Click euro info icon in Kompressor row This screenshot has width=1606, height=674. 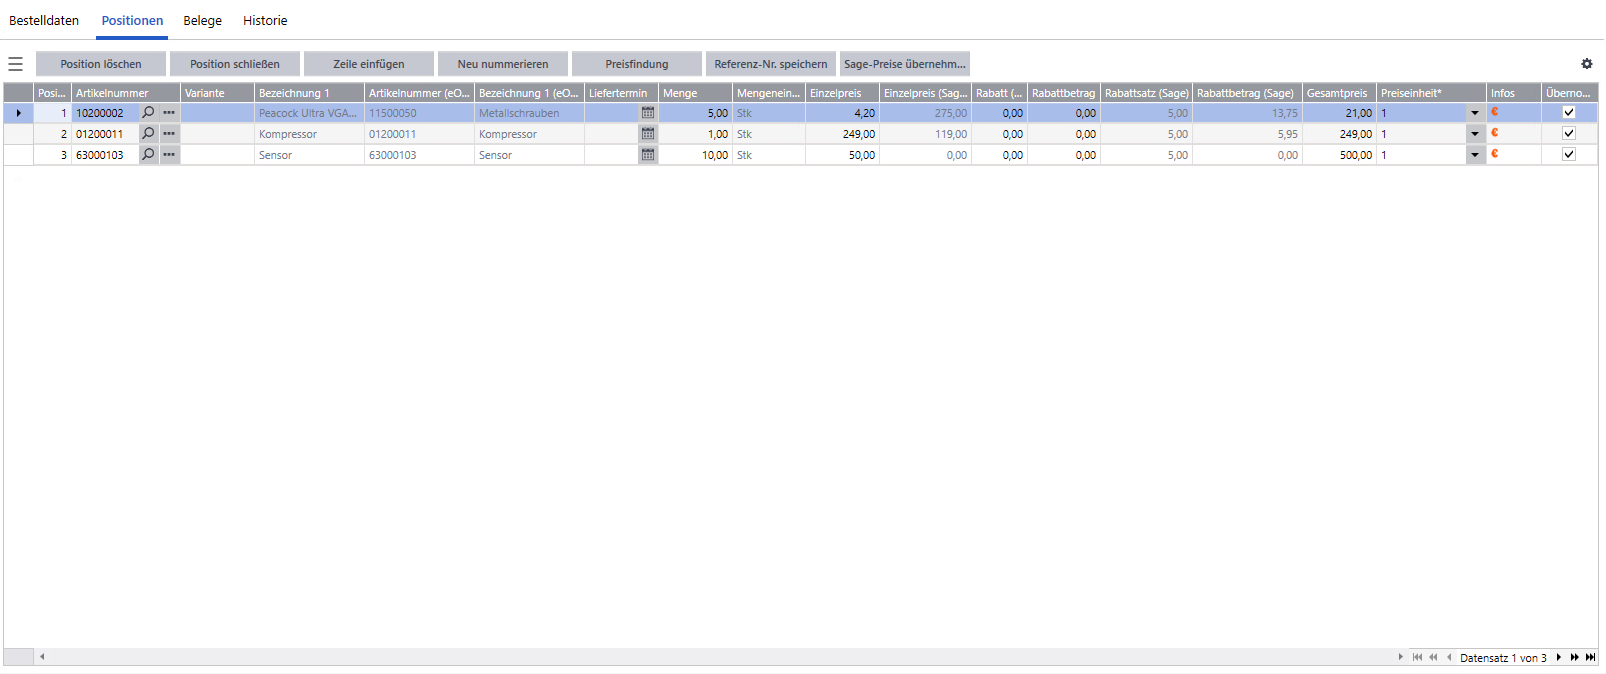[1495, 133]
